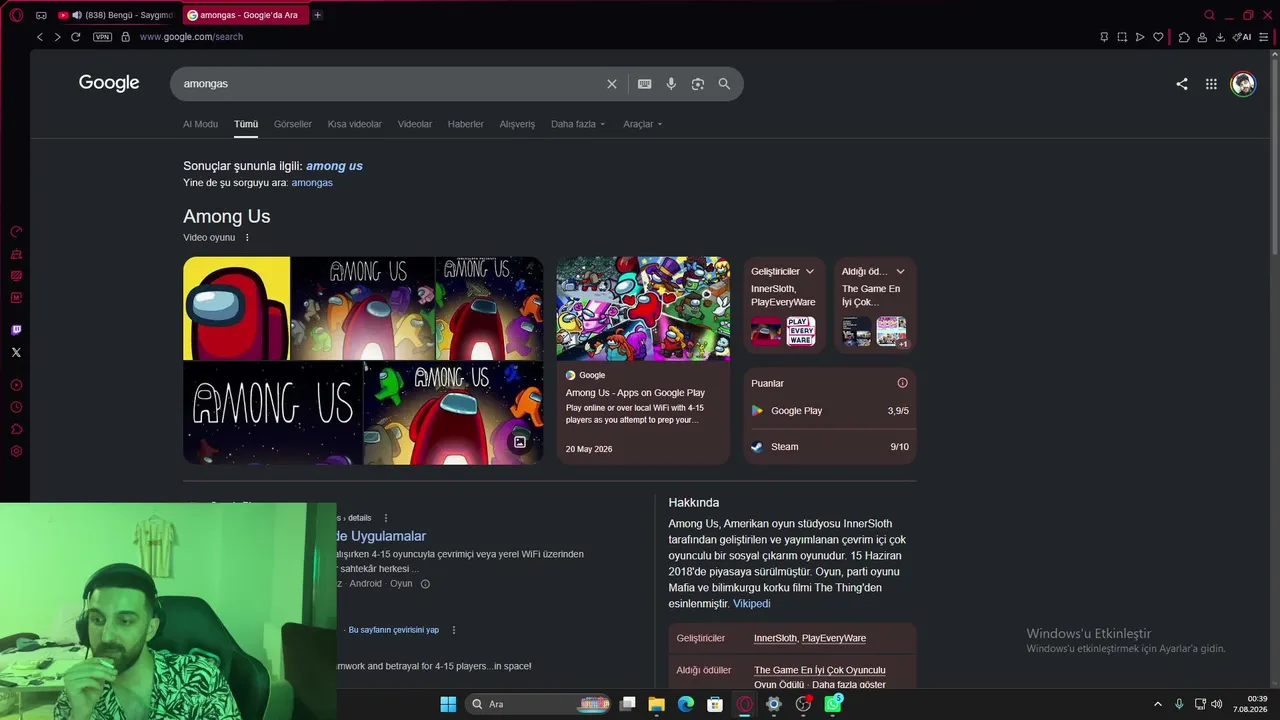The image size is (1280, 720).
Task: Go back to the previous page
Action: tap(40, 37)
